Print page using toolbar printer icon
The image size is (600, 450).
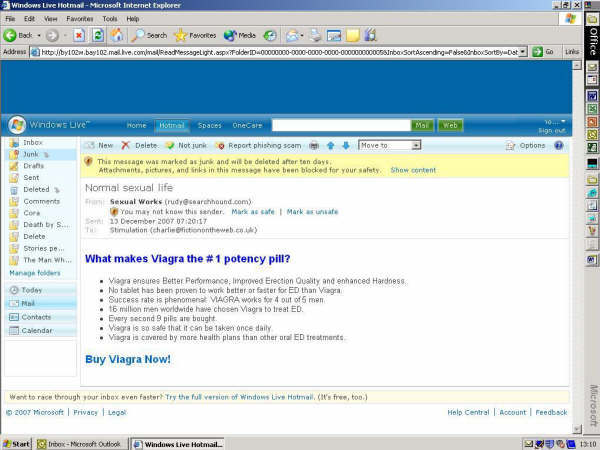315,36
